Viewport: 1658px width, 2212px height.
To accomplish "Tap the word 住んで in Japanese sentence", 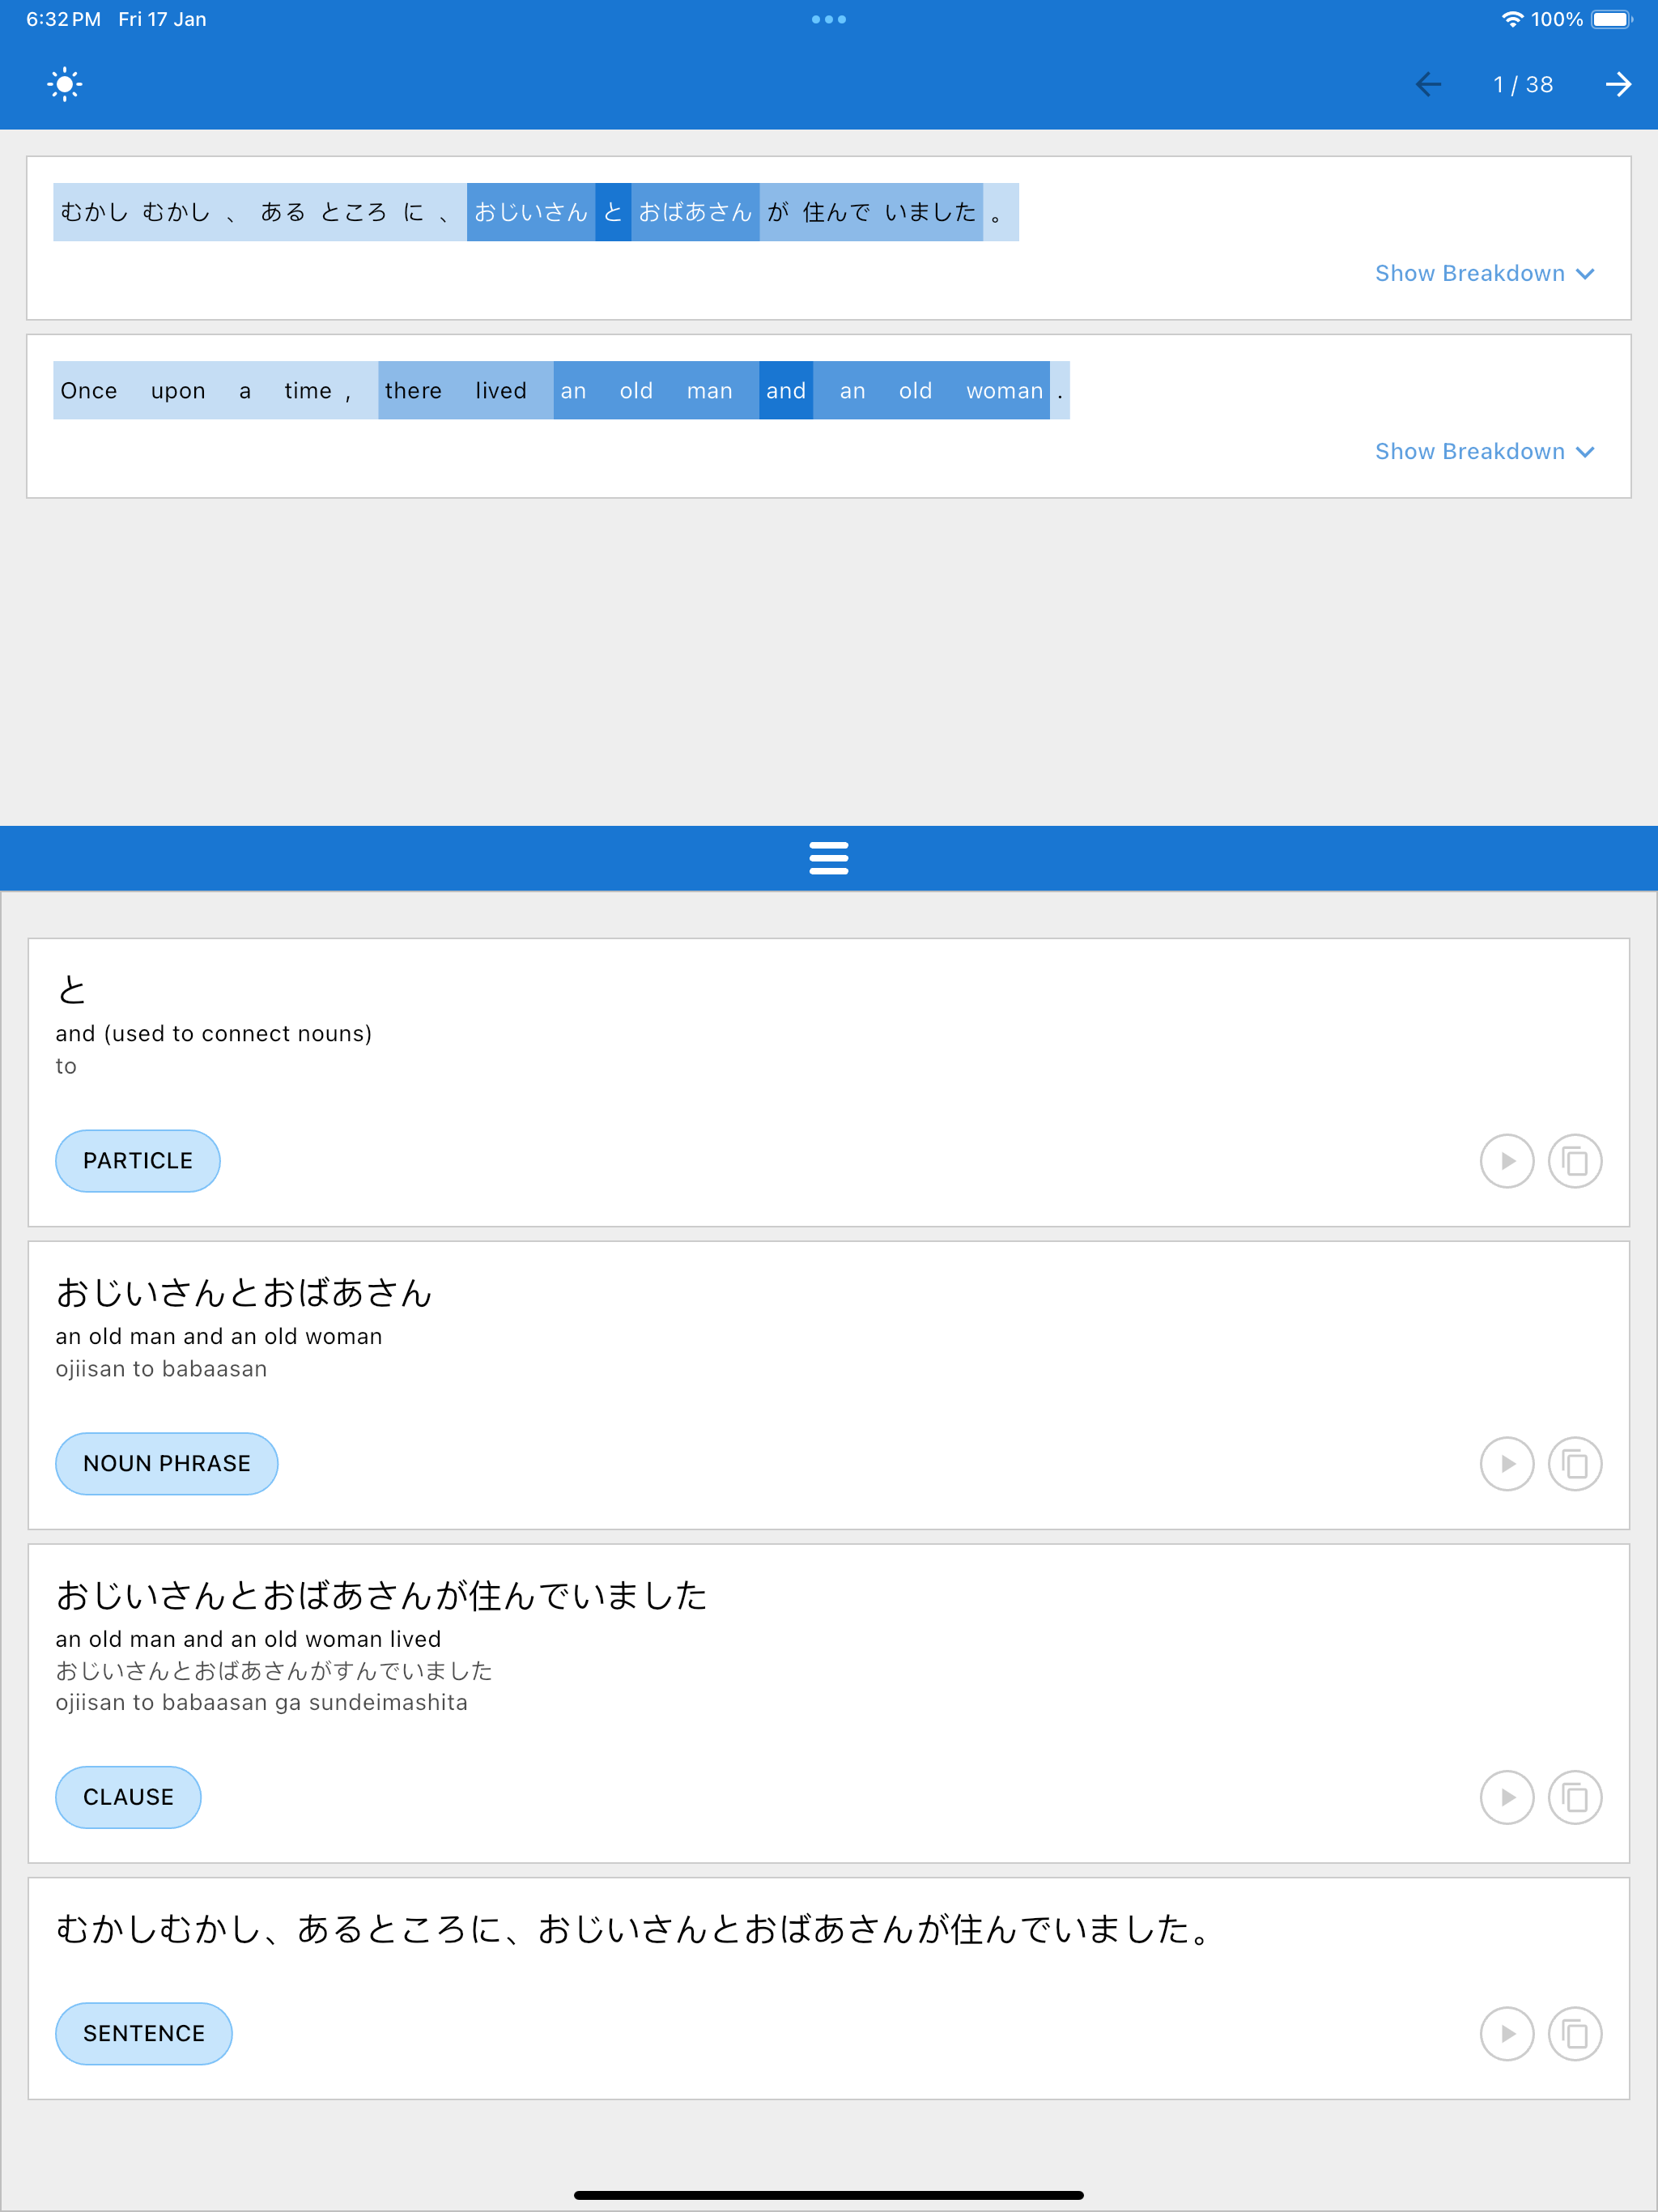I will tap(836, 212).
